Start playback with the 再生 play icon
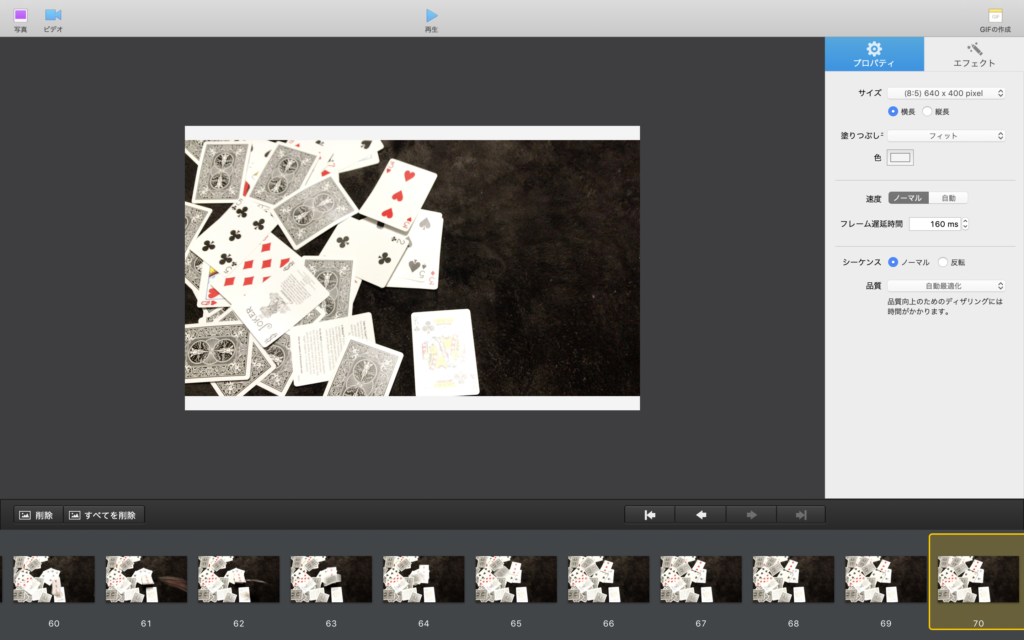This screenshot has height=640, width=1024. tap(431, 15)
